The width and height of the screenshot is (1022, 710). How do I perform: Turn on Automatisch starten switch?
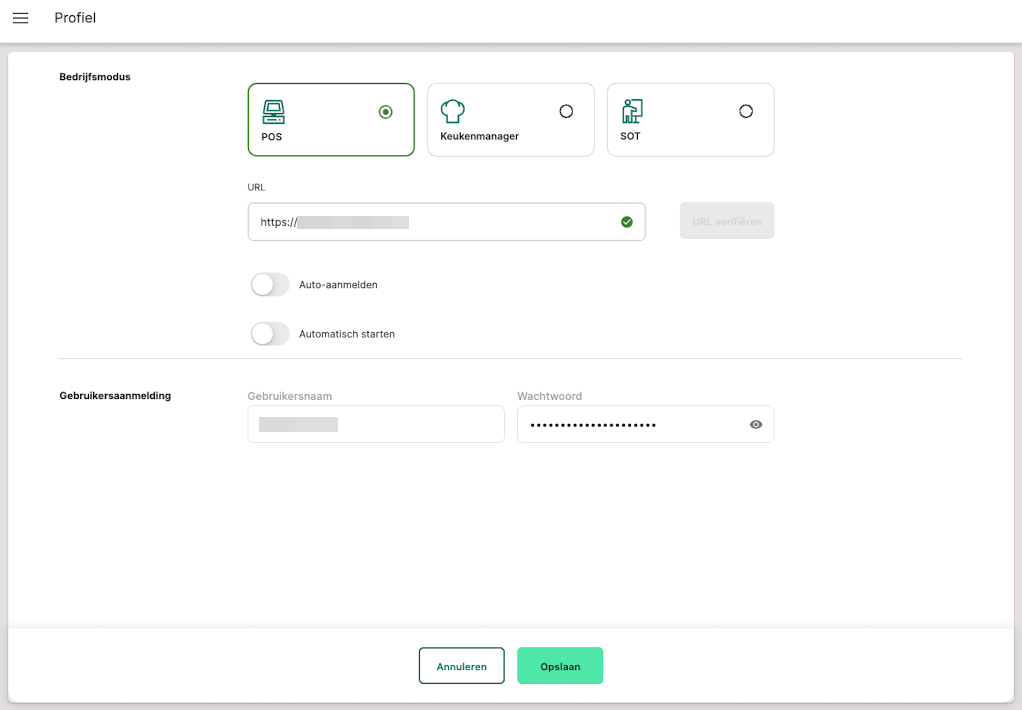[270, 334]
